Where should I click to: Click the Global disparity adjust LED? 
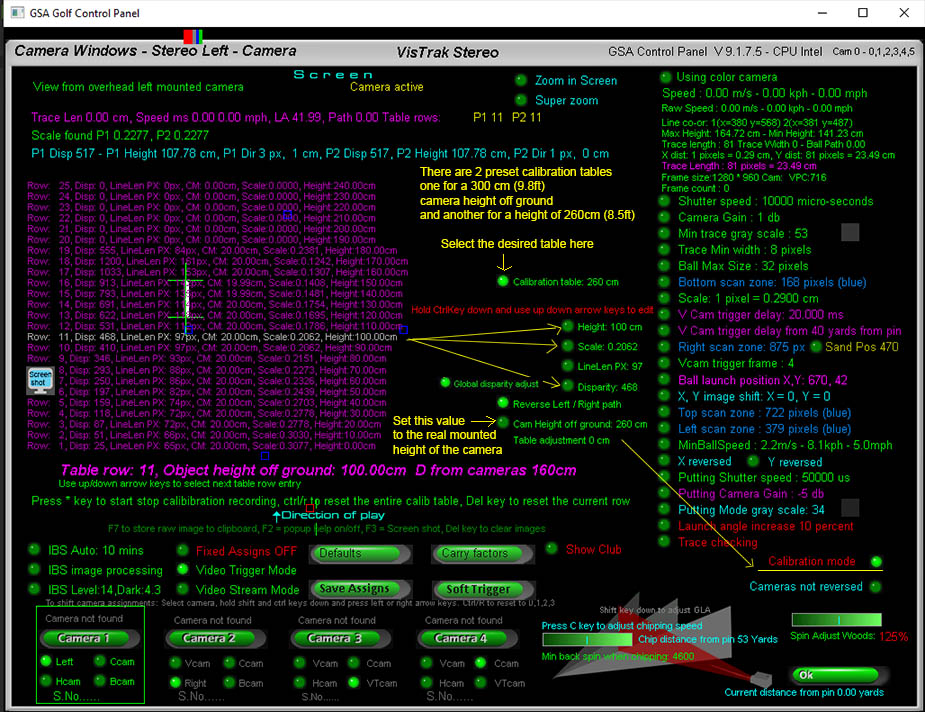coord(446,383)
